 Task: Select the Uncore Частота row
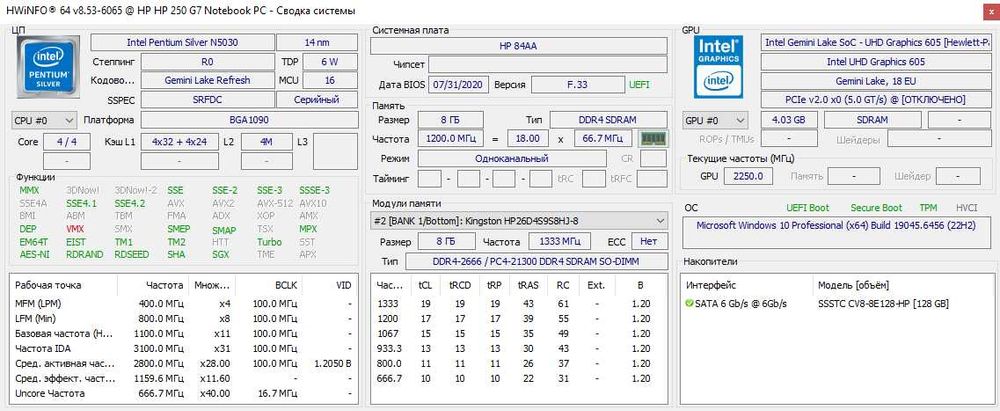pos(184,394)
